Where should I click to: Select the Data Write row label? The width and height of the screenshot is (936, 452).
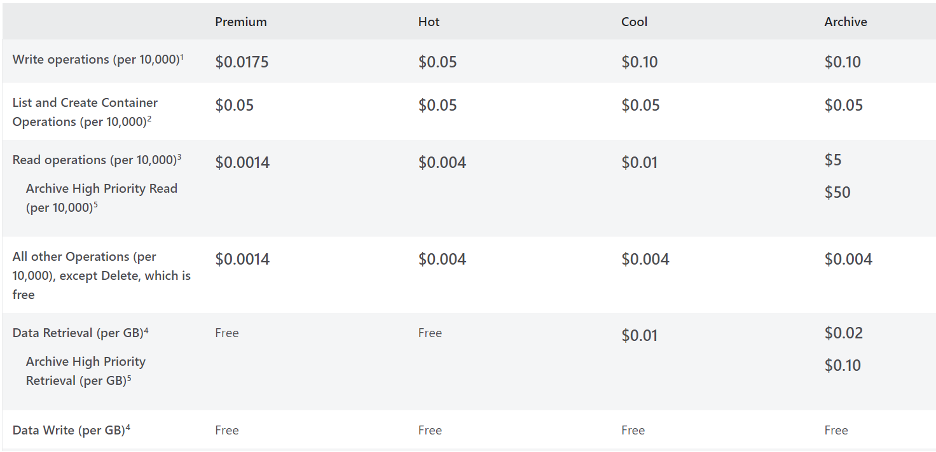(67, 430)
